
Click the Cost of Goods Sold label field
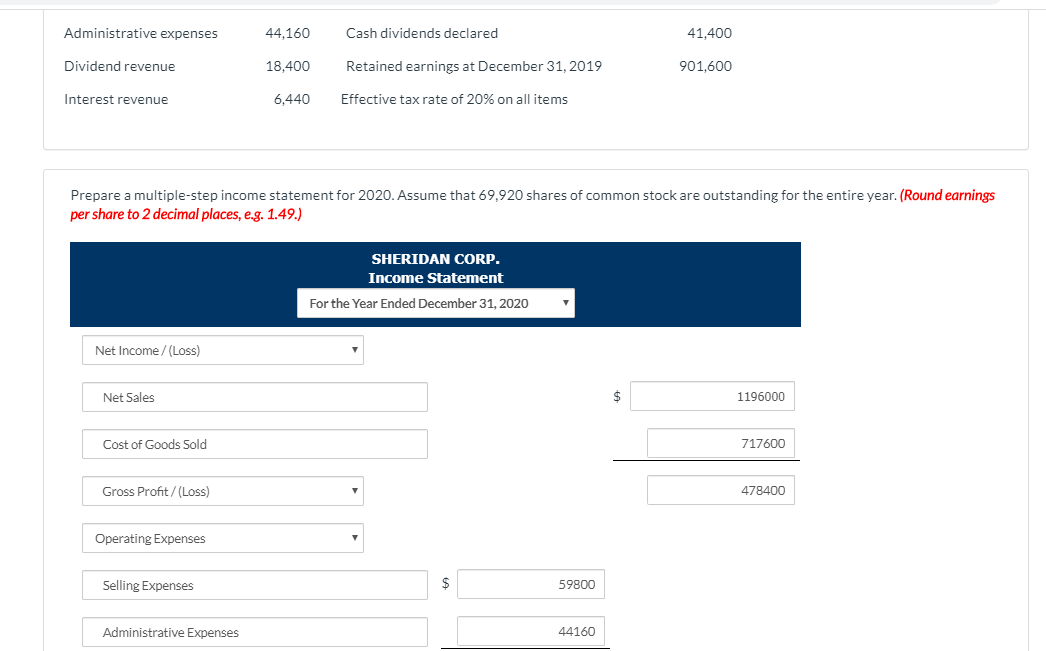pyautogui.click(x=254, y=444)
